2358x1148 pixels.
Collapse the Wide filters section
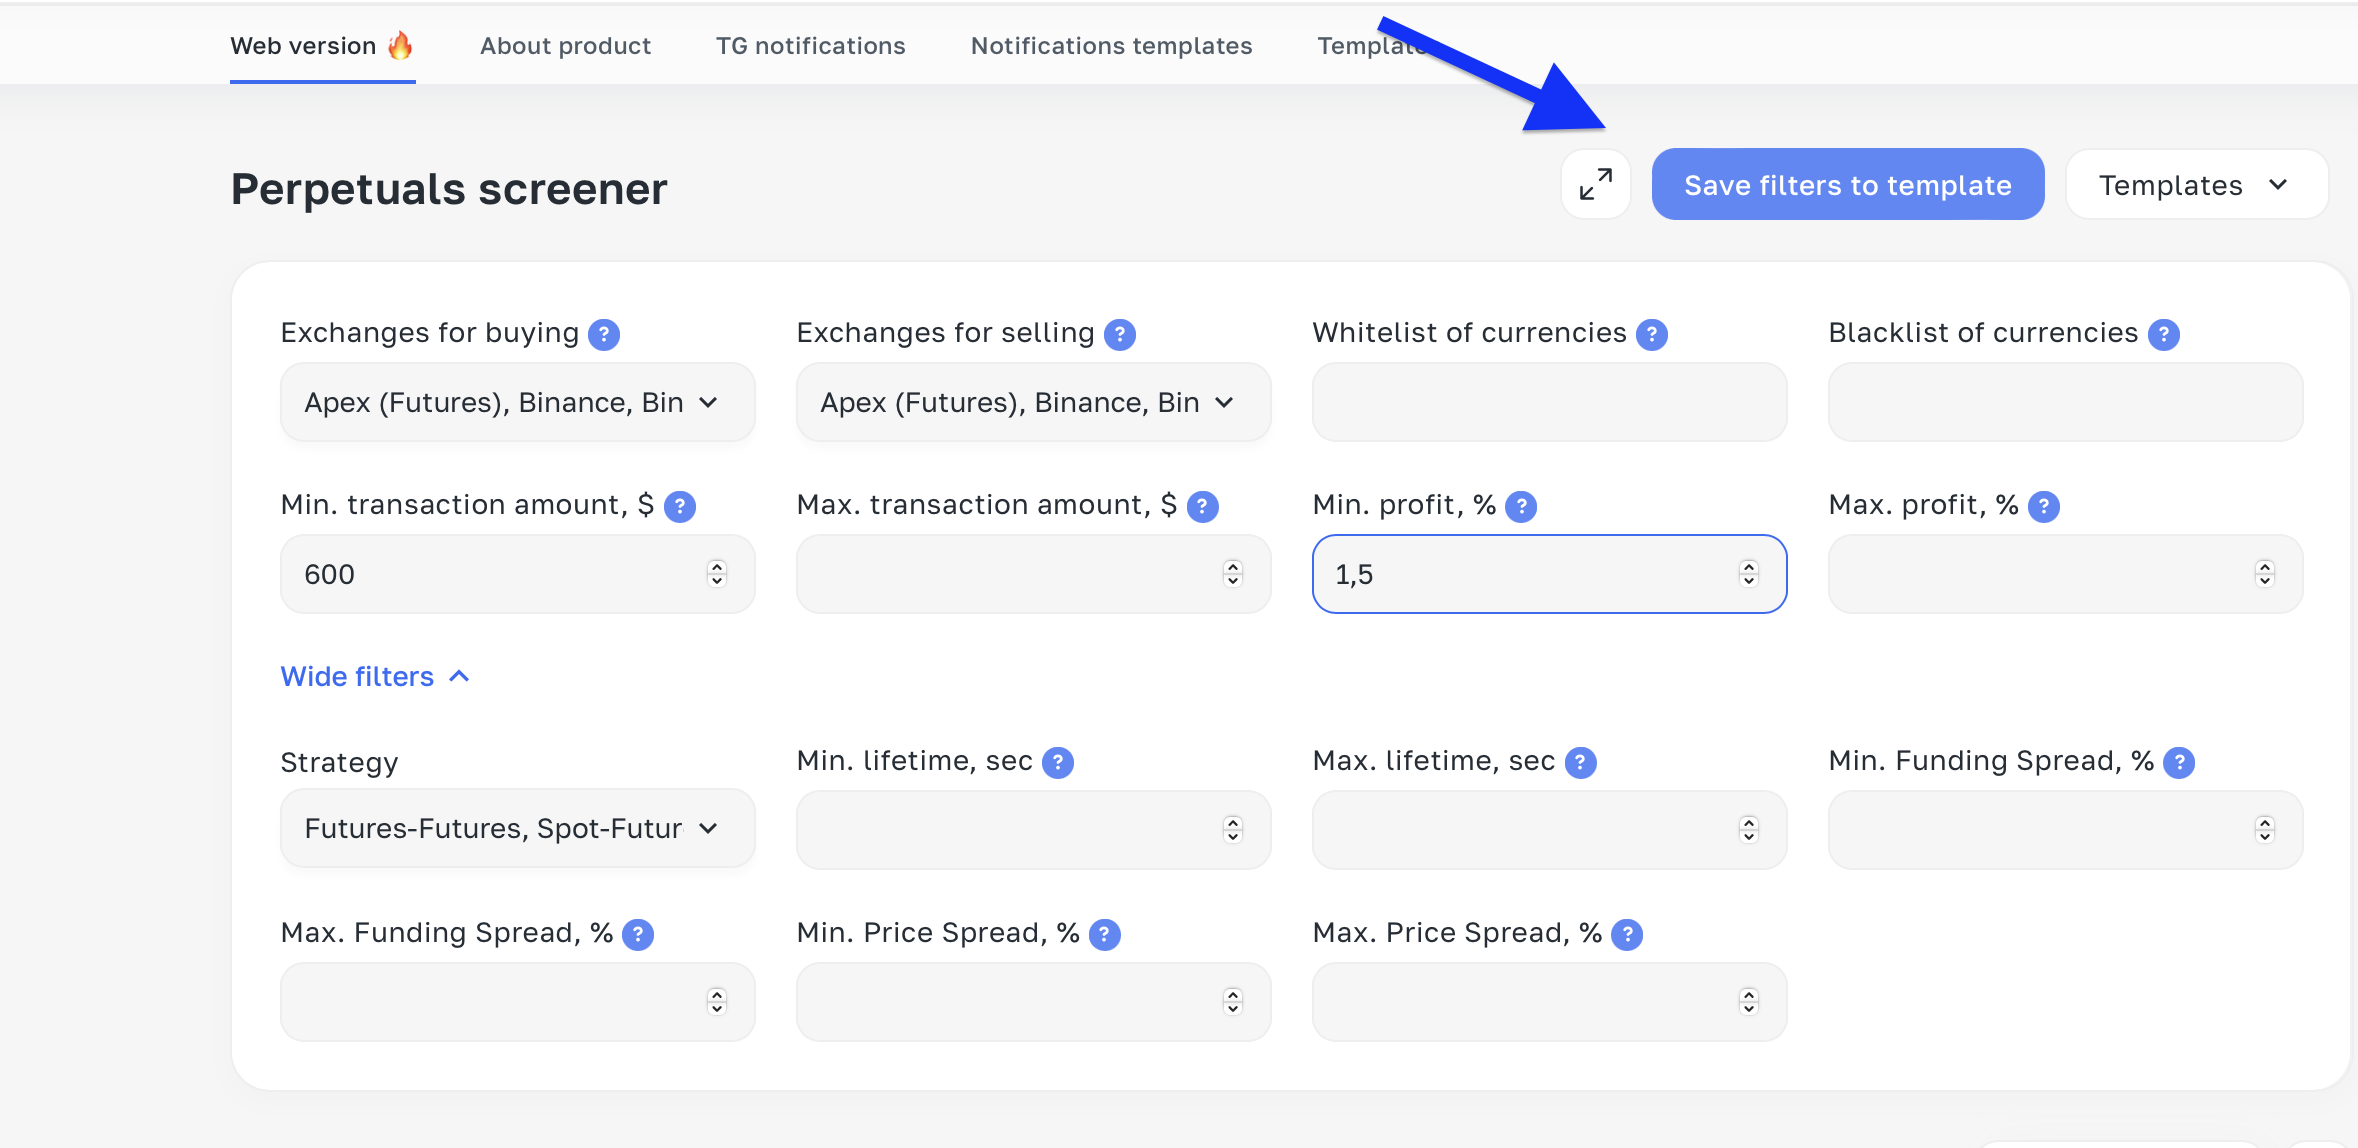374,676
